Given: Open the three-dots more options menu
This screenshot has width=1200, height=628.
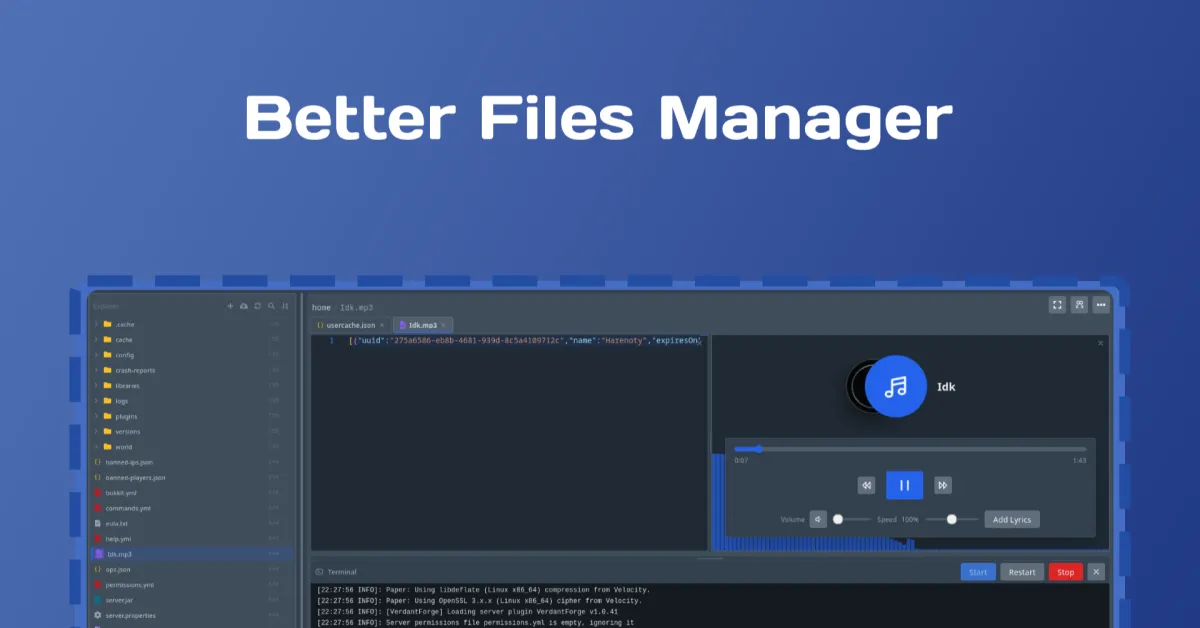Looking at the screenshot, I should 1101,305.
